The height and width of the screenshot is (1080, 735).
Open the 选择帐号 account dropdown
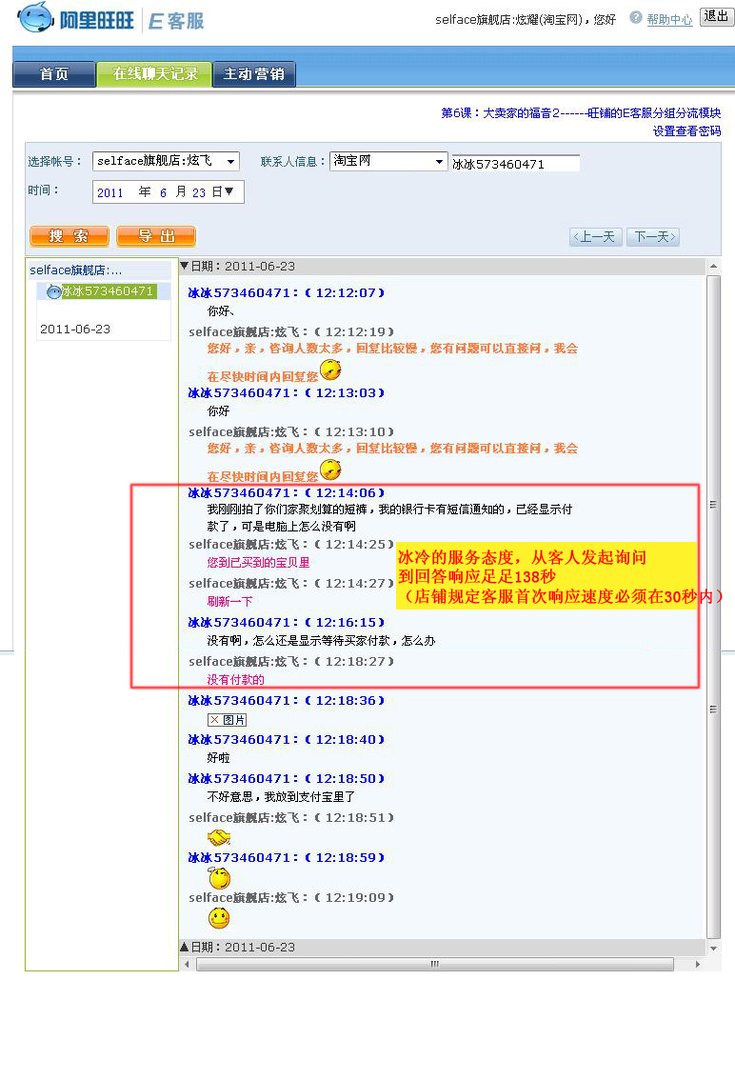click(166, 161)
